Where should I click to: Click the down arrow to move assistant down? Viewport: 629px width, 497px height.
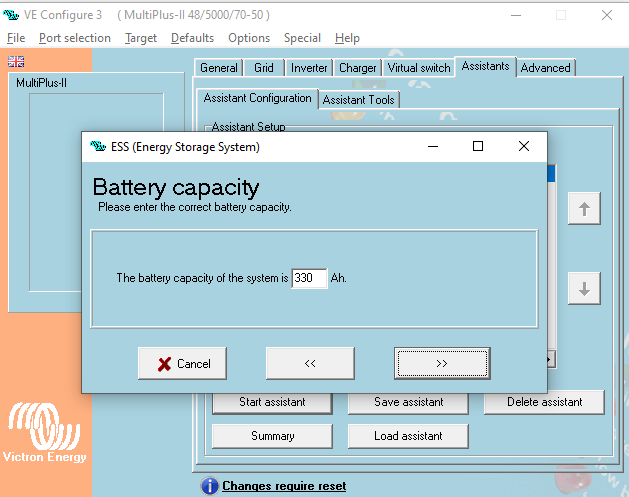pos(584,289)
